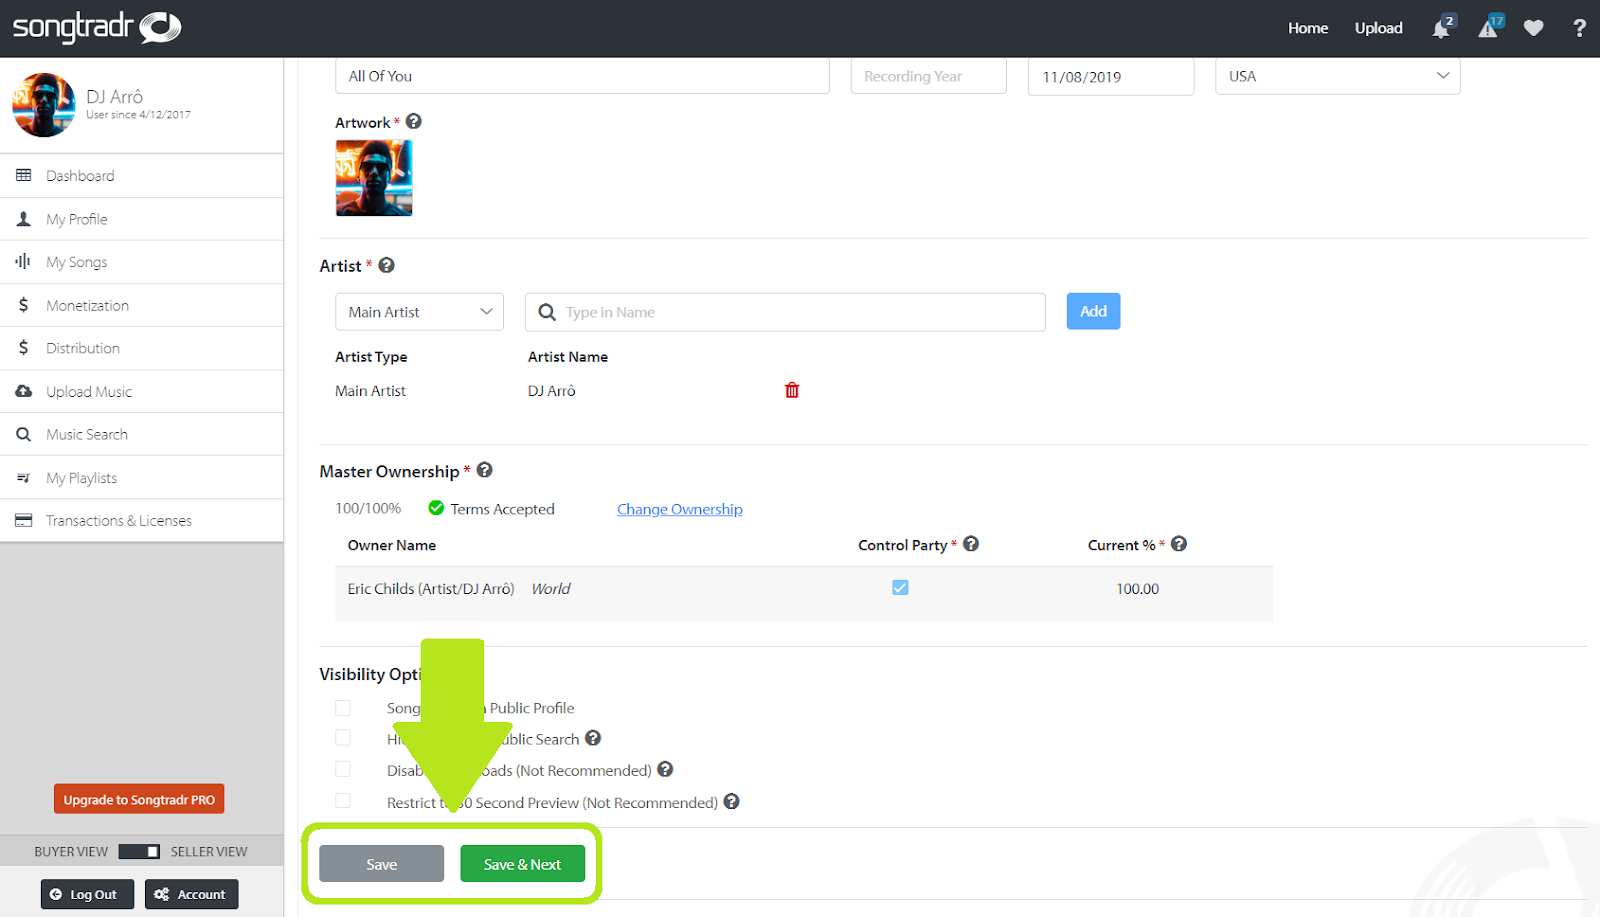This screenshot has height=917, width=1600.
Task: Check the Disable Downloads option
Action: [343, 769]
